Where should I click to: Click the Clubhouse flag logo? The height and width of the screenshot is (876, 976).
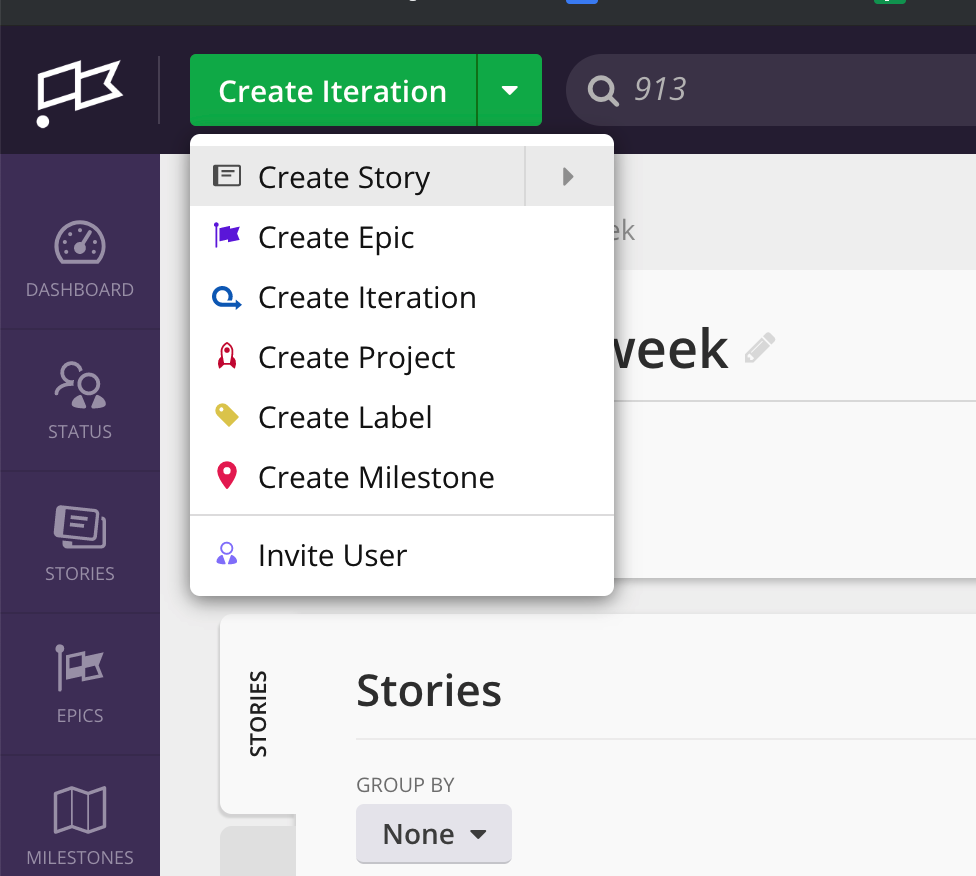80,93
